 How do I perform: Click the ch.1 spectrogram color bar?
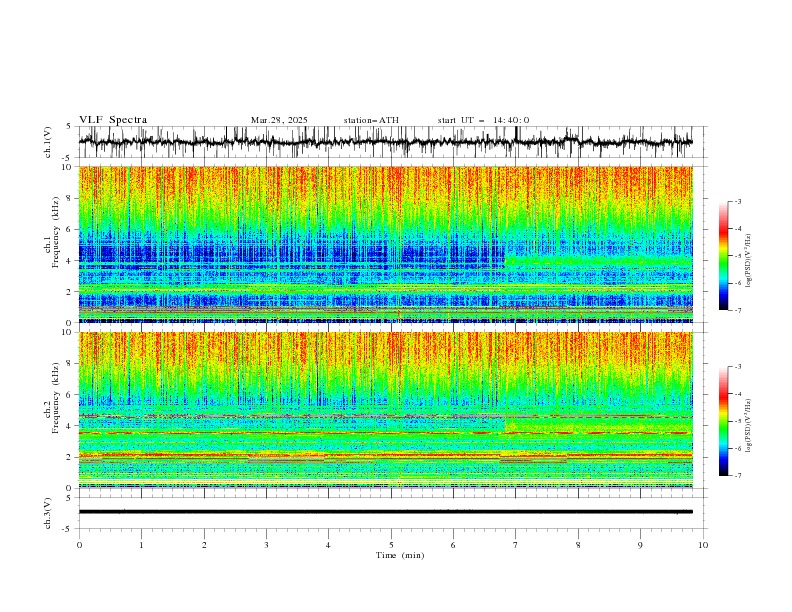coord(723,256)
